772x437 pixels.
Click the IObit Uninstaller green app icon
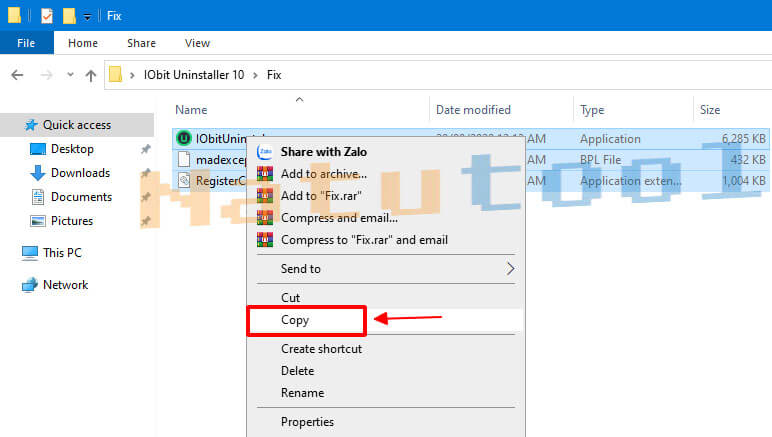(x=184, y=138)
